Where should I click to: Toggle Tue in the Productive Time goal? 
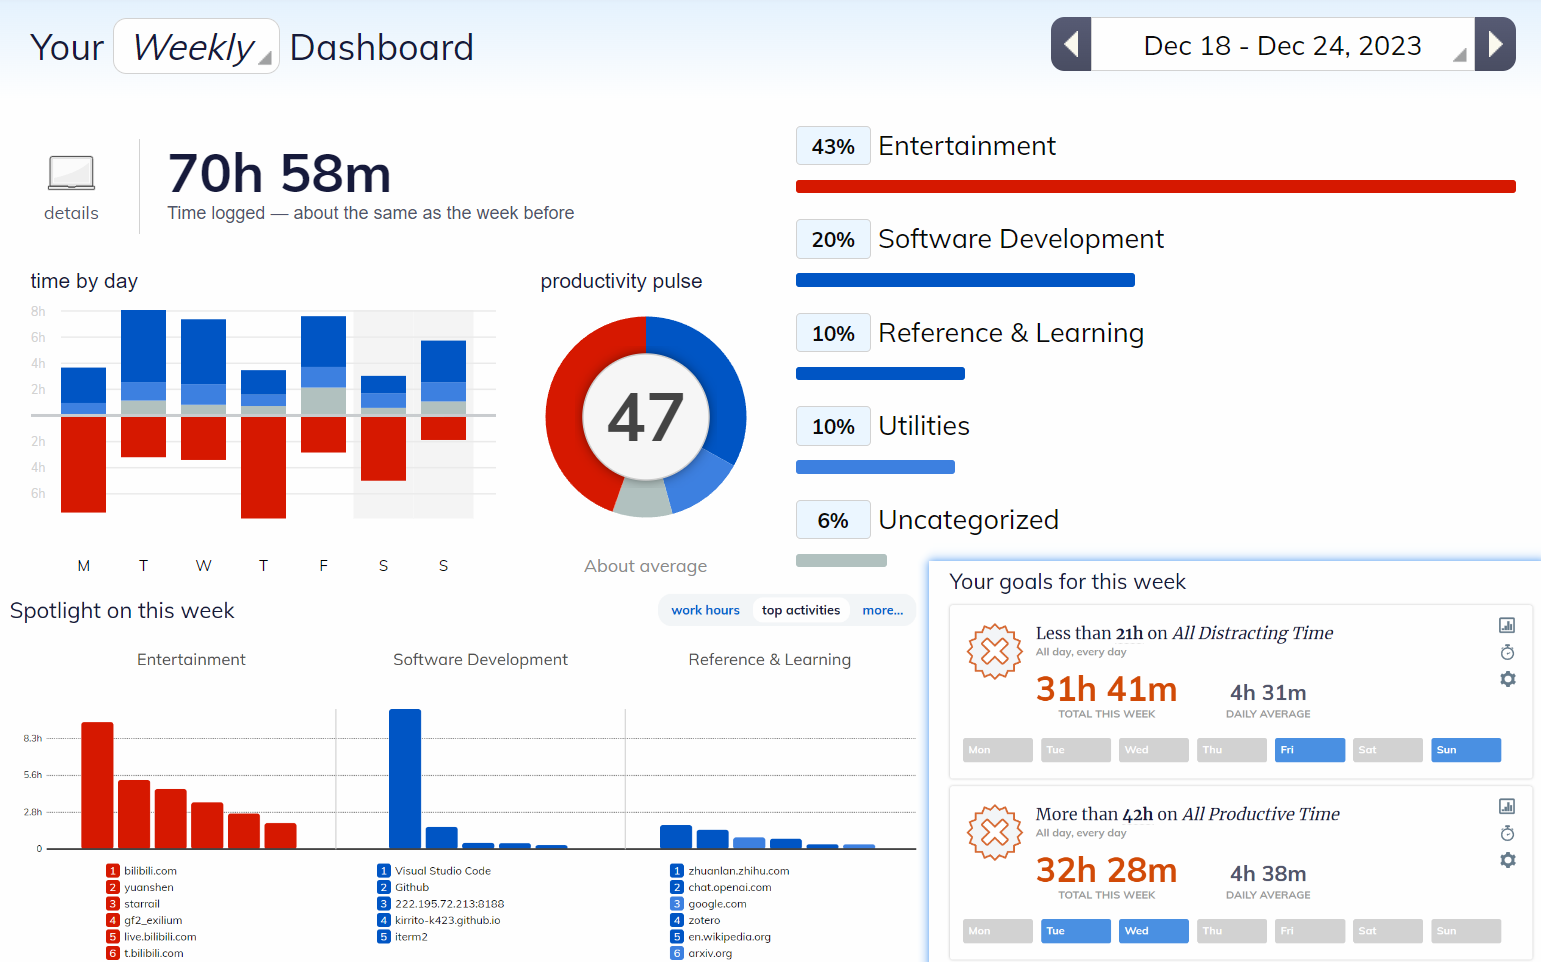1075,931
